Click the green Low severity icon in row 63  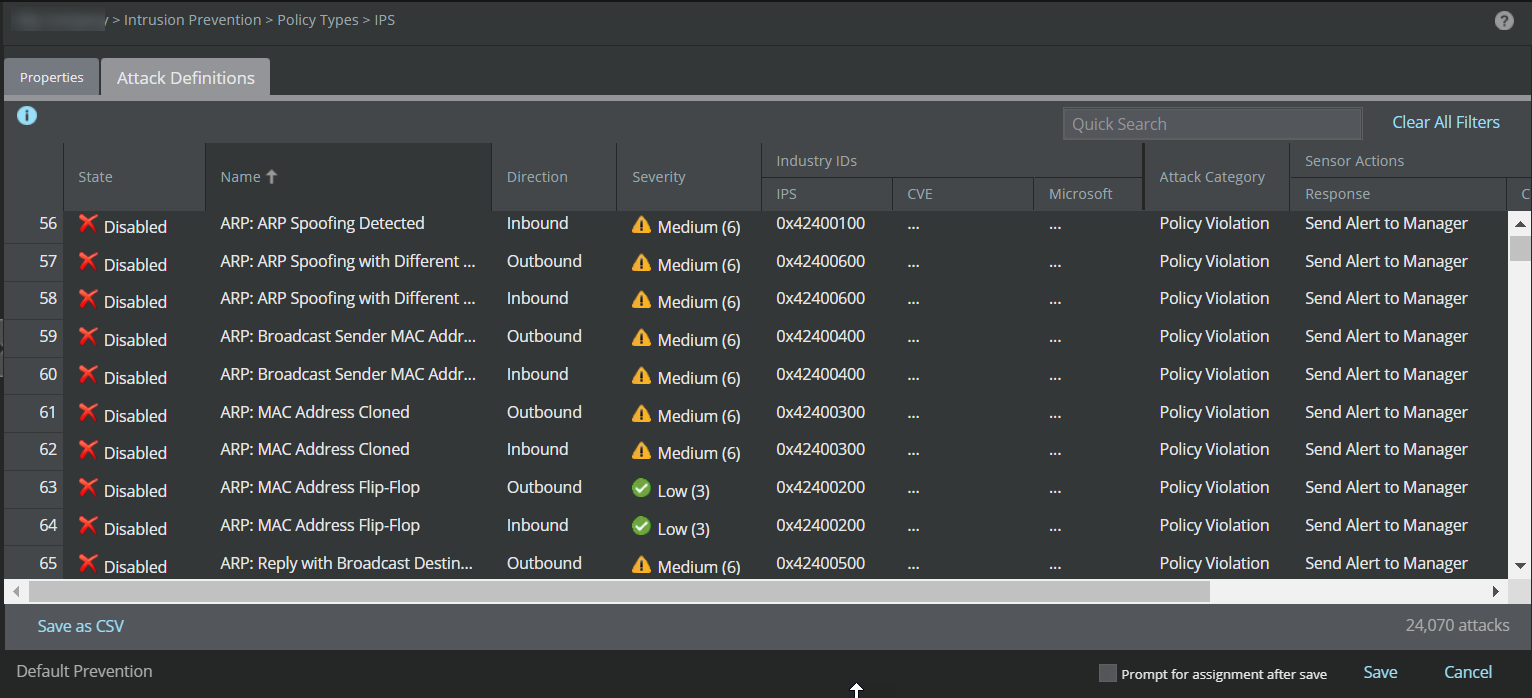[x=641, y=489]
